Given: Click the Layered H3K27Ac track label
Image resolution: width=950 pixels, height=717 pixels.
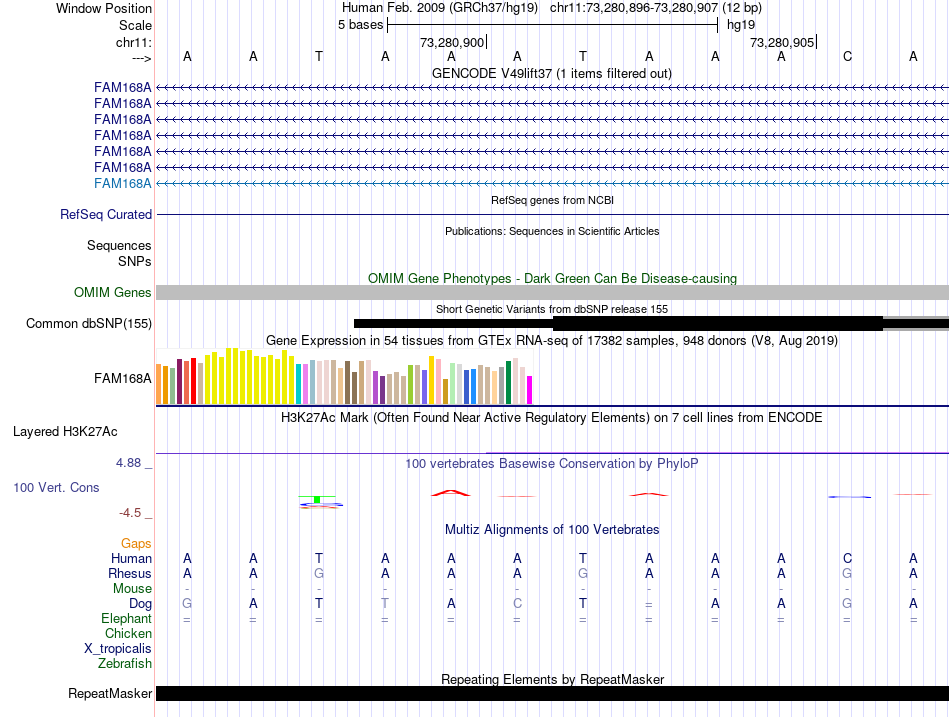Looking at the screenshot, I should click(x=65, y=432).
